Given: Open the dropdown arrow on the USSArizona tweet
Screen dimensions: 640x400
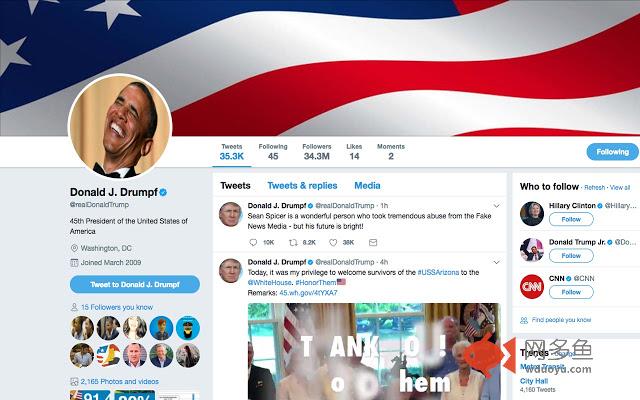Looking at the screenshot, I should pos(496,262).
